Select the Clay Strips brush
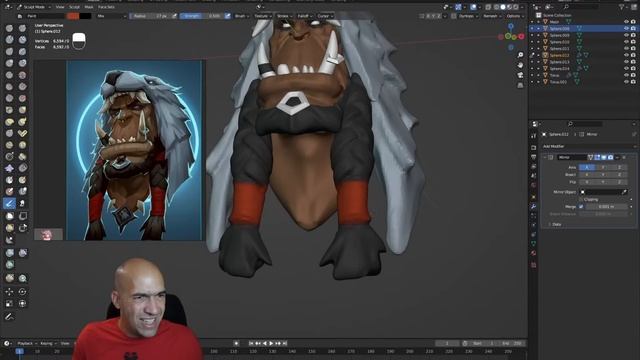The width and height of the screenshot is (640, 360). [22, 40]
